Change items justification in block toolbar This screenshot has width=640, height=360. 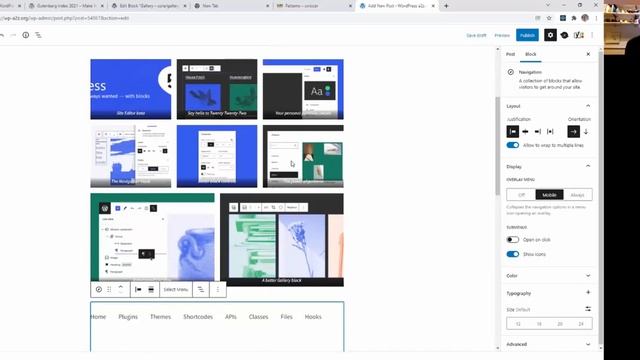click(138, 289)
